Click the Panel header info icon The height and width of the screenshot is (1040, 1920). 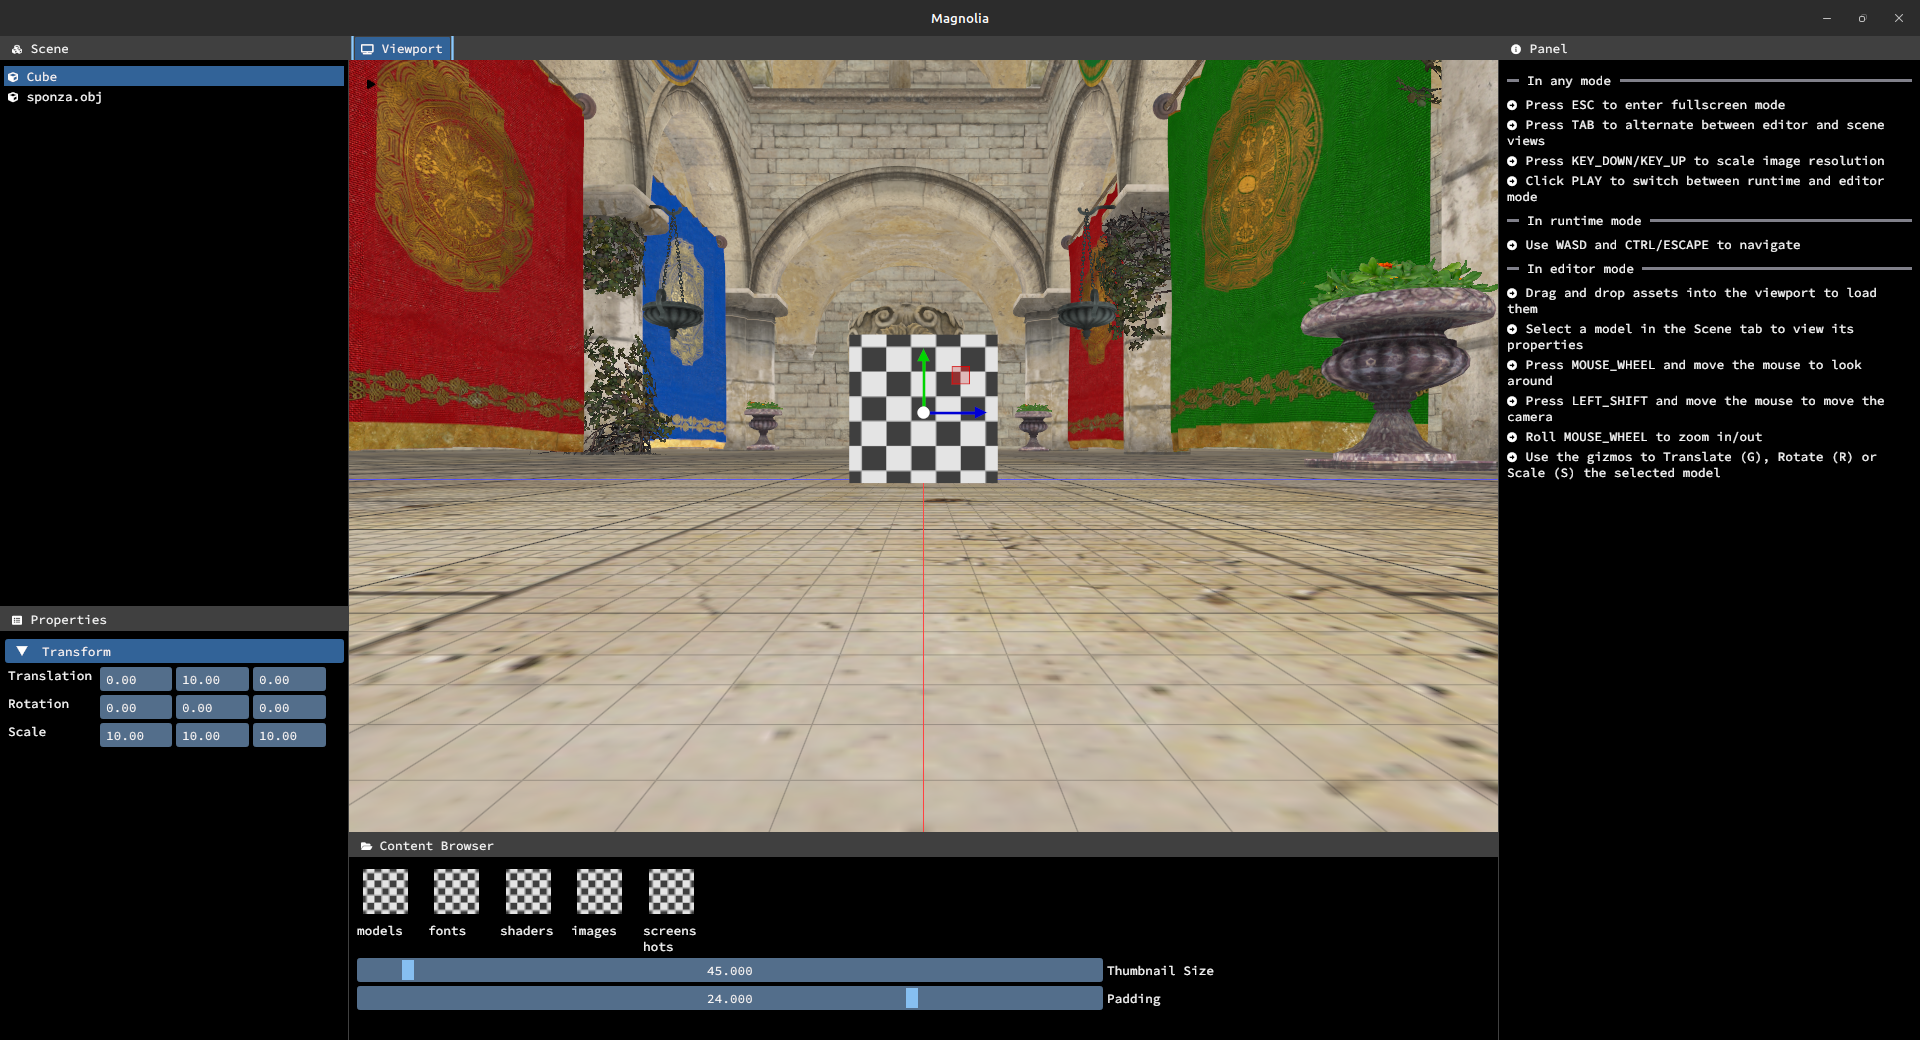[1516, 49]
